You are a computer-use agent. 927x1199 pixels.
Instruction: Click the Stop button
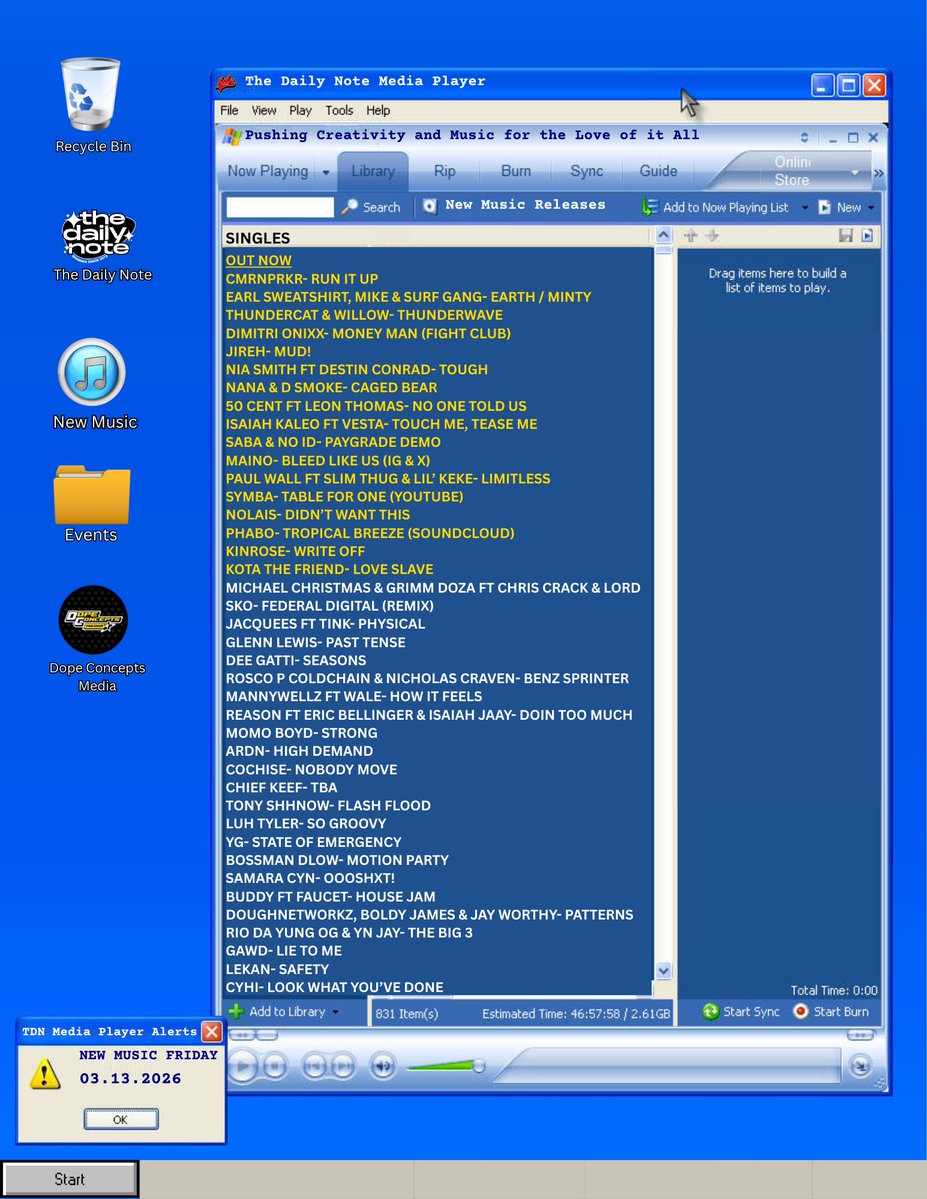pos(275,1066)
